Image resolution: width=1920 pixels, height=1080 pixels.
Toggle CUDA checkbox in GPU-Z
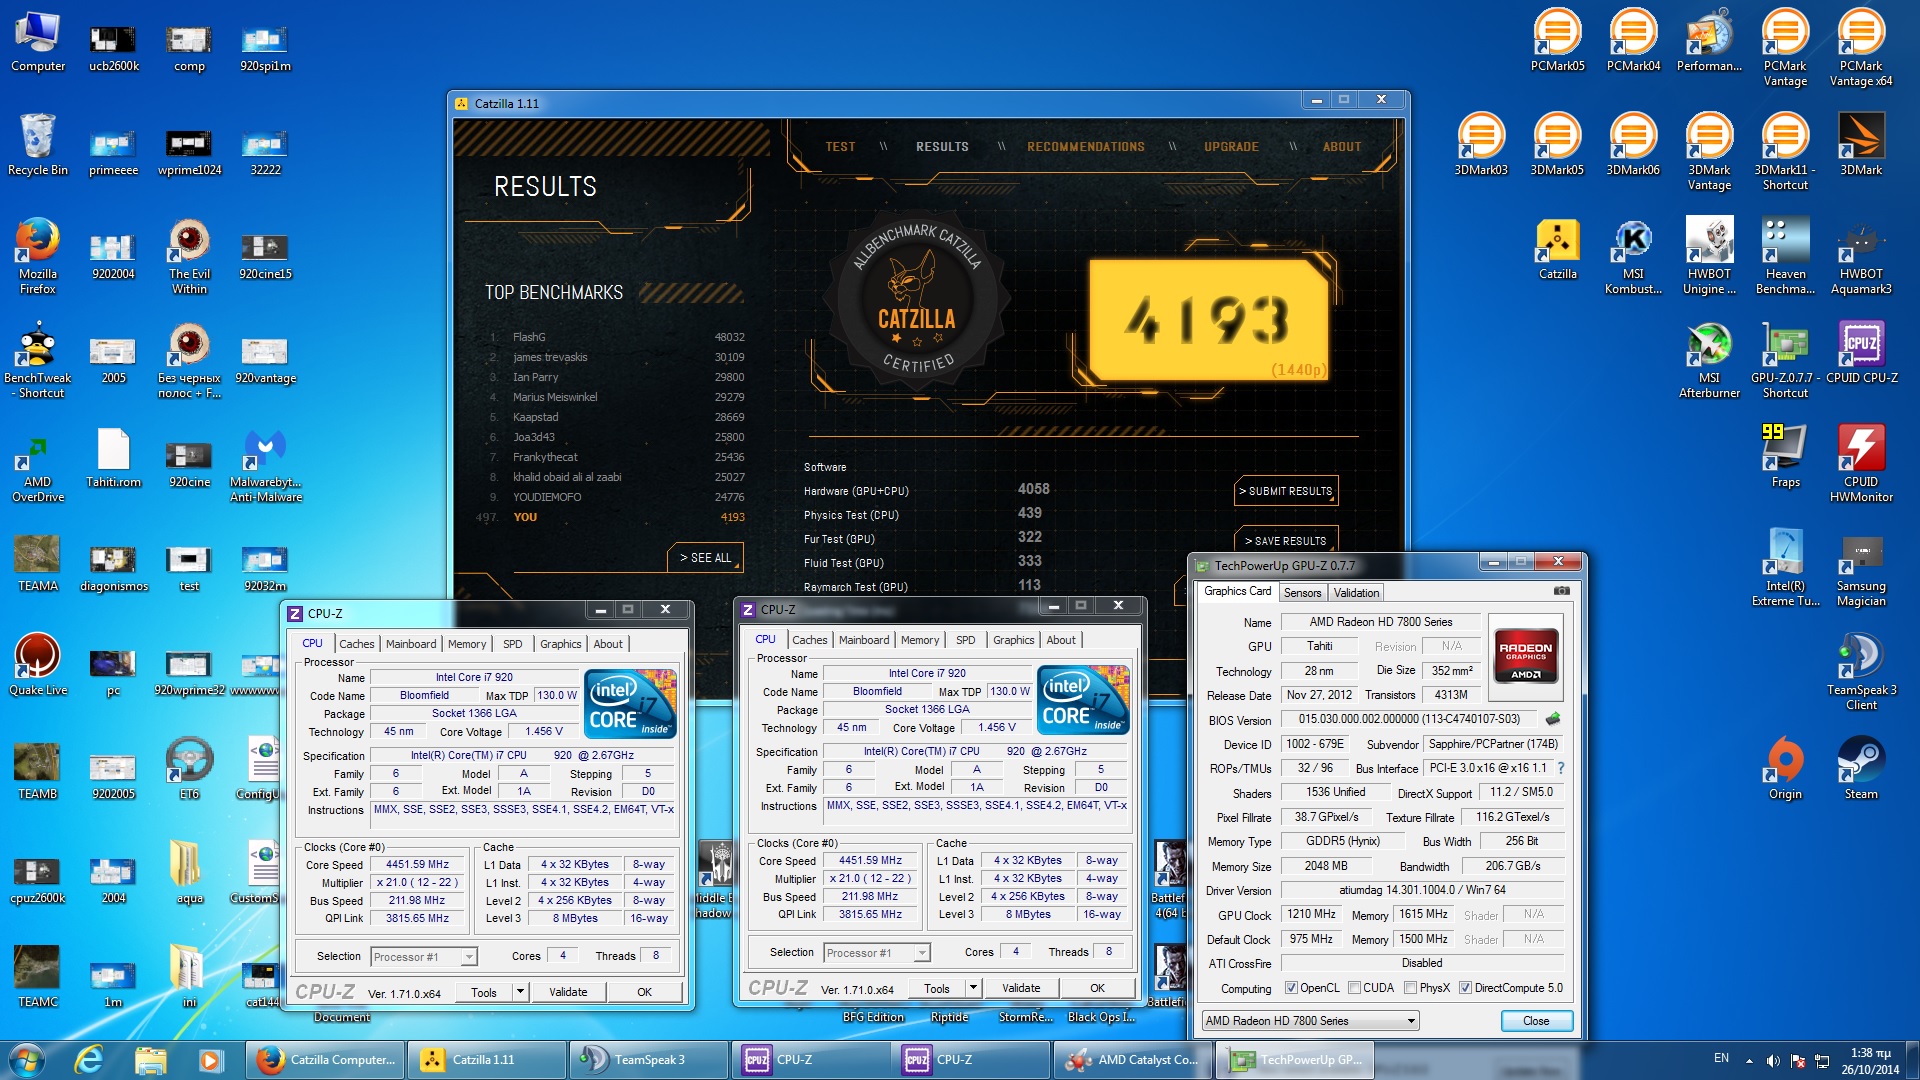coord(1354,988)
